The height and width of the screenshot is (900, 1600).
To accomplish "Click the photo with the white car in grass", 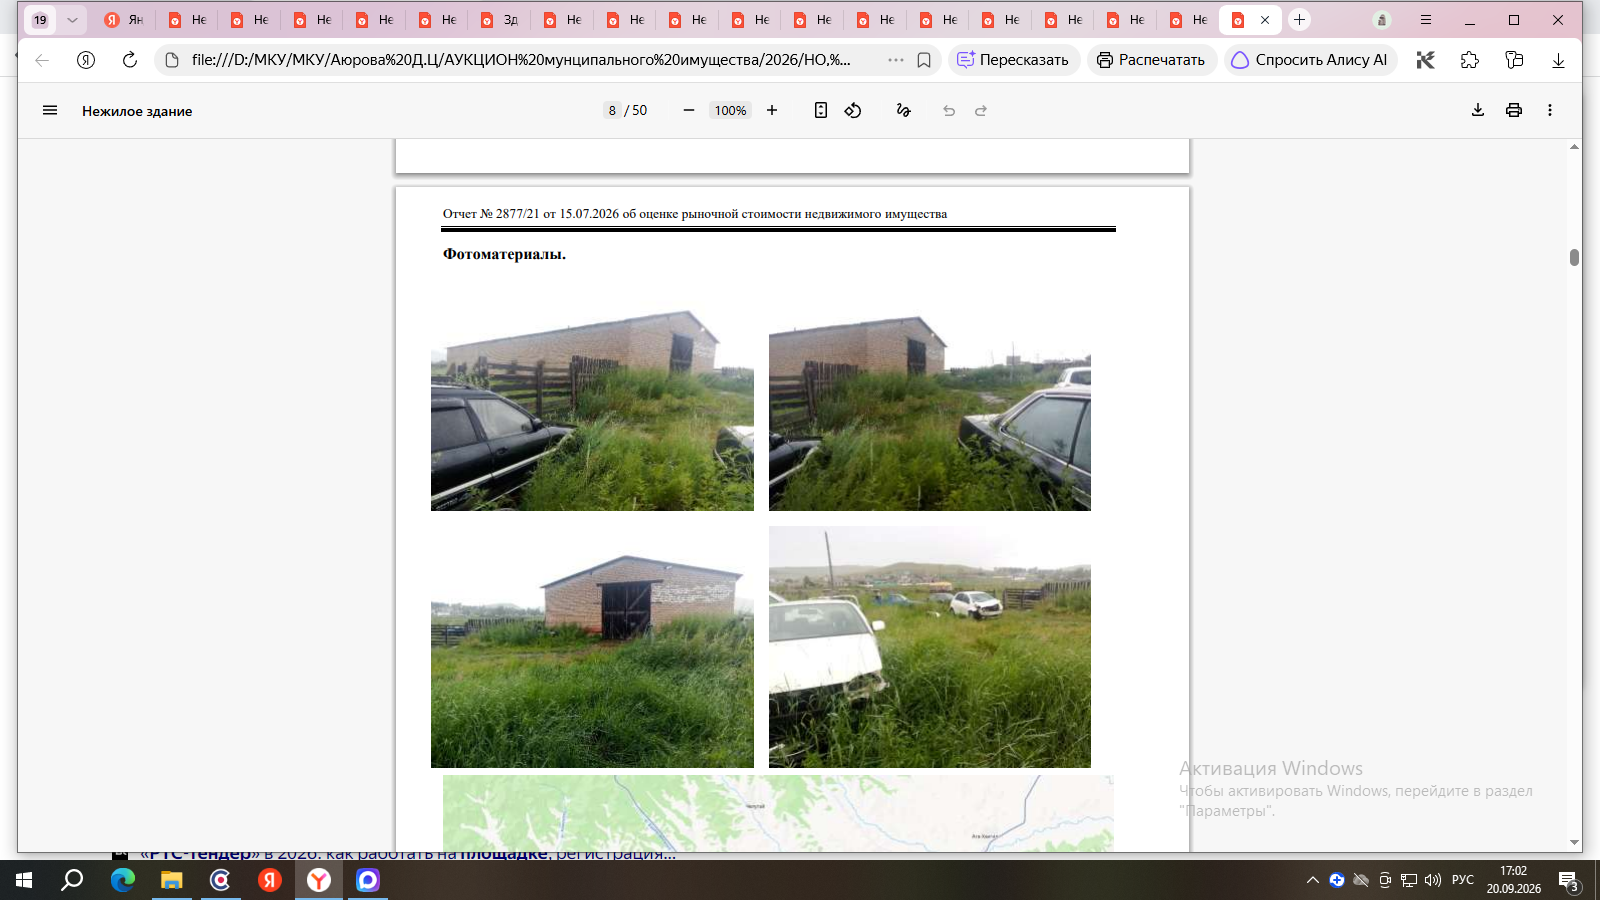I will pyautogui.click(x=930, y=647).
